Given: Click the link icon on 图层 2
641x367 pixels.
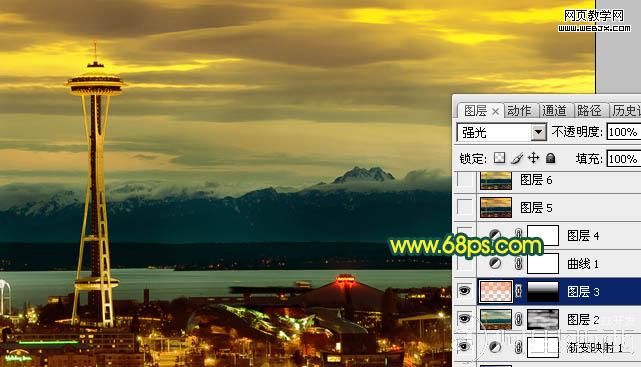Looking at the screenshot, I should [518, 319].
